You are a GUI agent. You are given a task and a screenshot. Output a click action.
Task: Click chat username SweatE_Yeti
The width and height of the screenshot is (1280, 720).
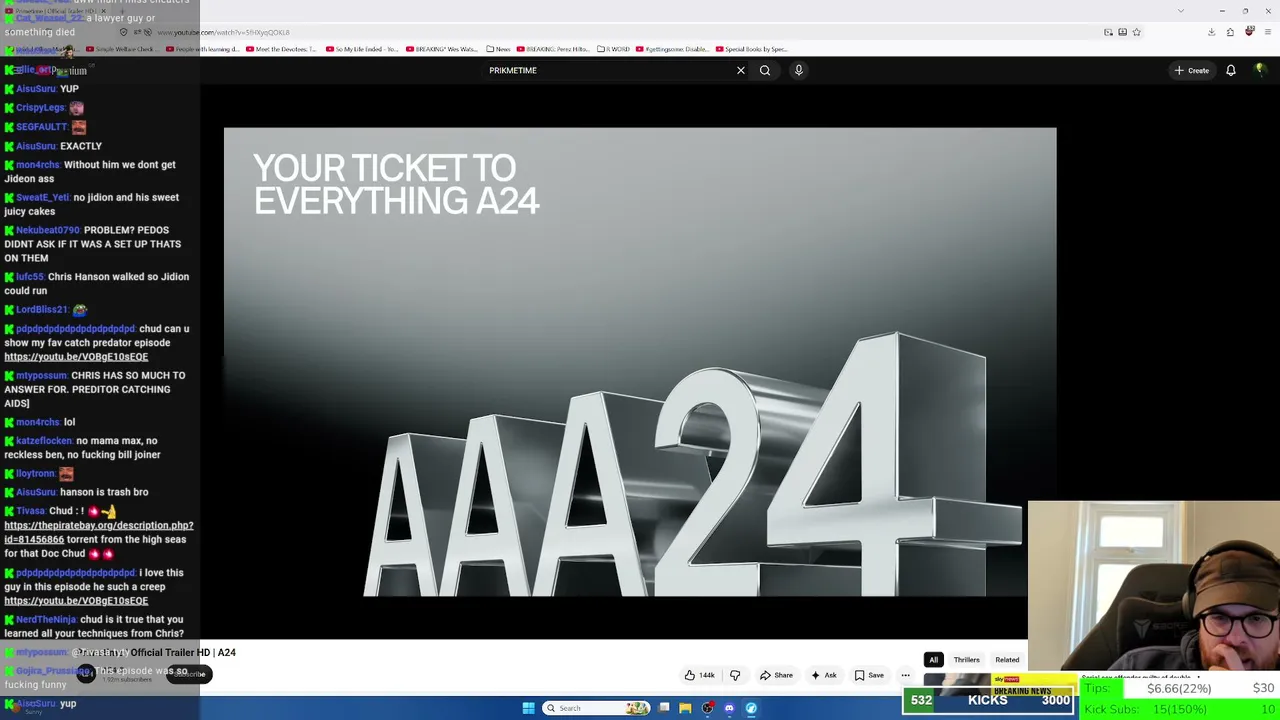pyautogui.click(x=42, y=198)
